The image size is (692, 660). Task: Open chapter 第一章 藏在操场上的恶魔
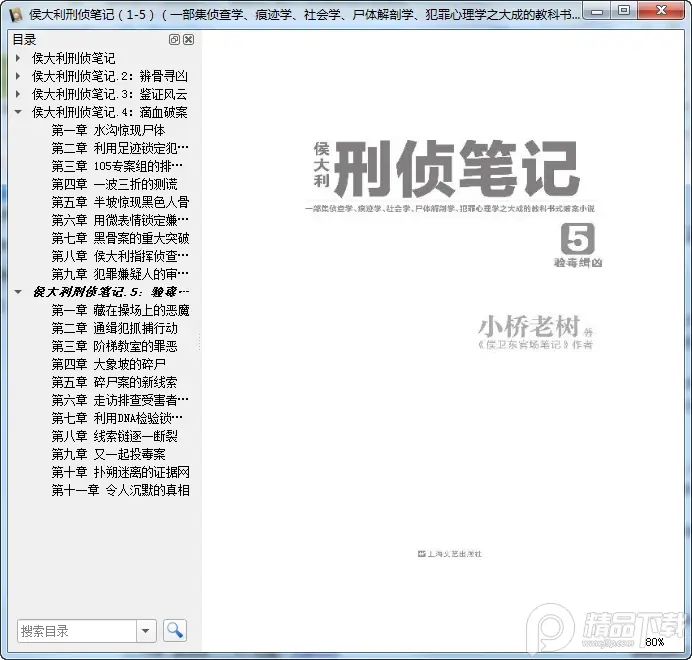120,310
